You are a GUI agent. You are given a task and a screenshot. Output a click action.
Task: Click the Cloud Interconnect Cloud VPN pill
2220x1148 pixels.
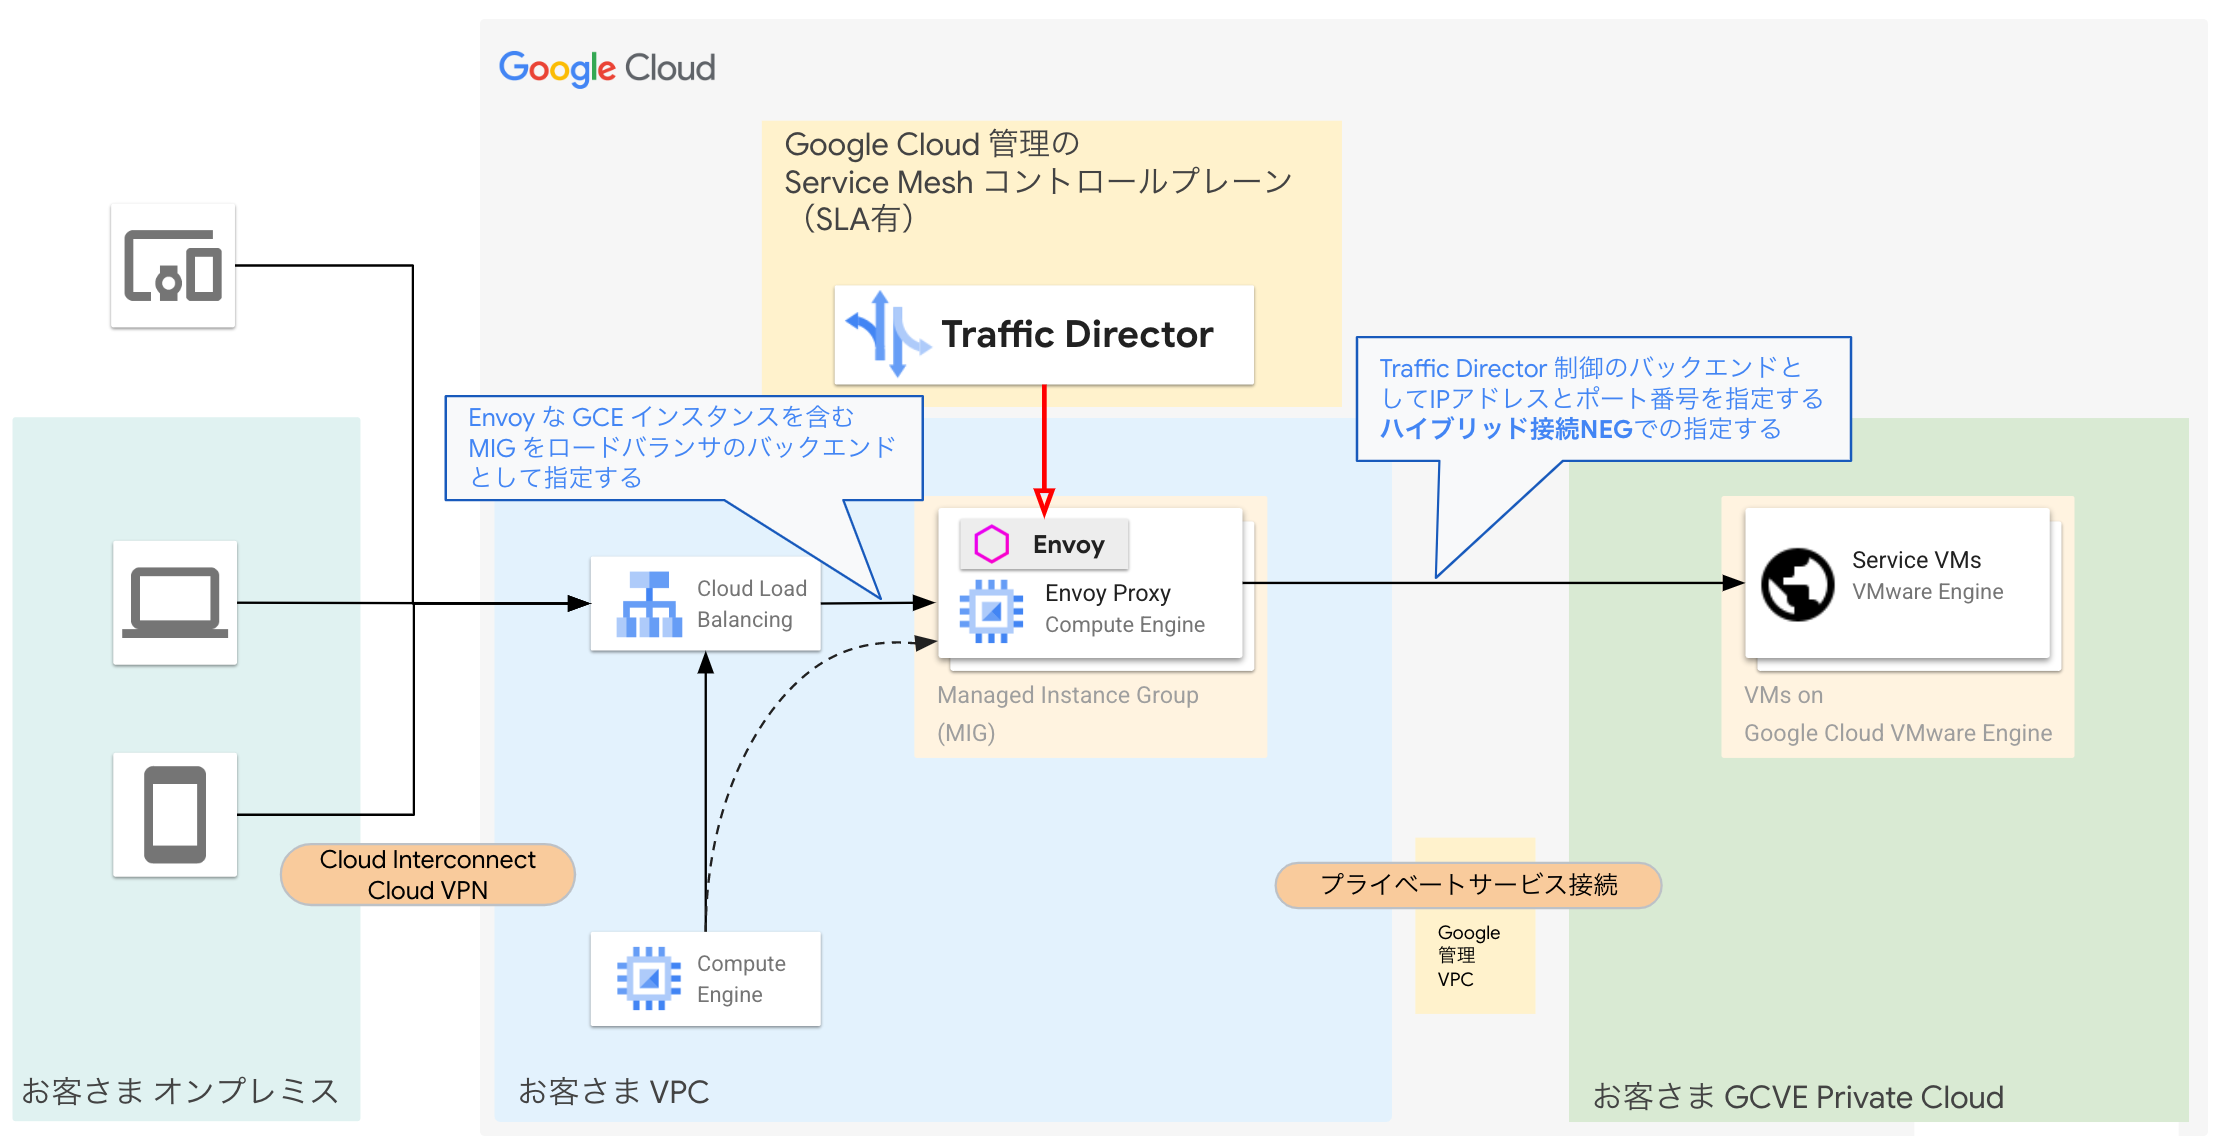pyautogui.click(x=428, y=875)
